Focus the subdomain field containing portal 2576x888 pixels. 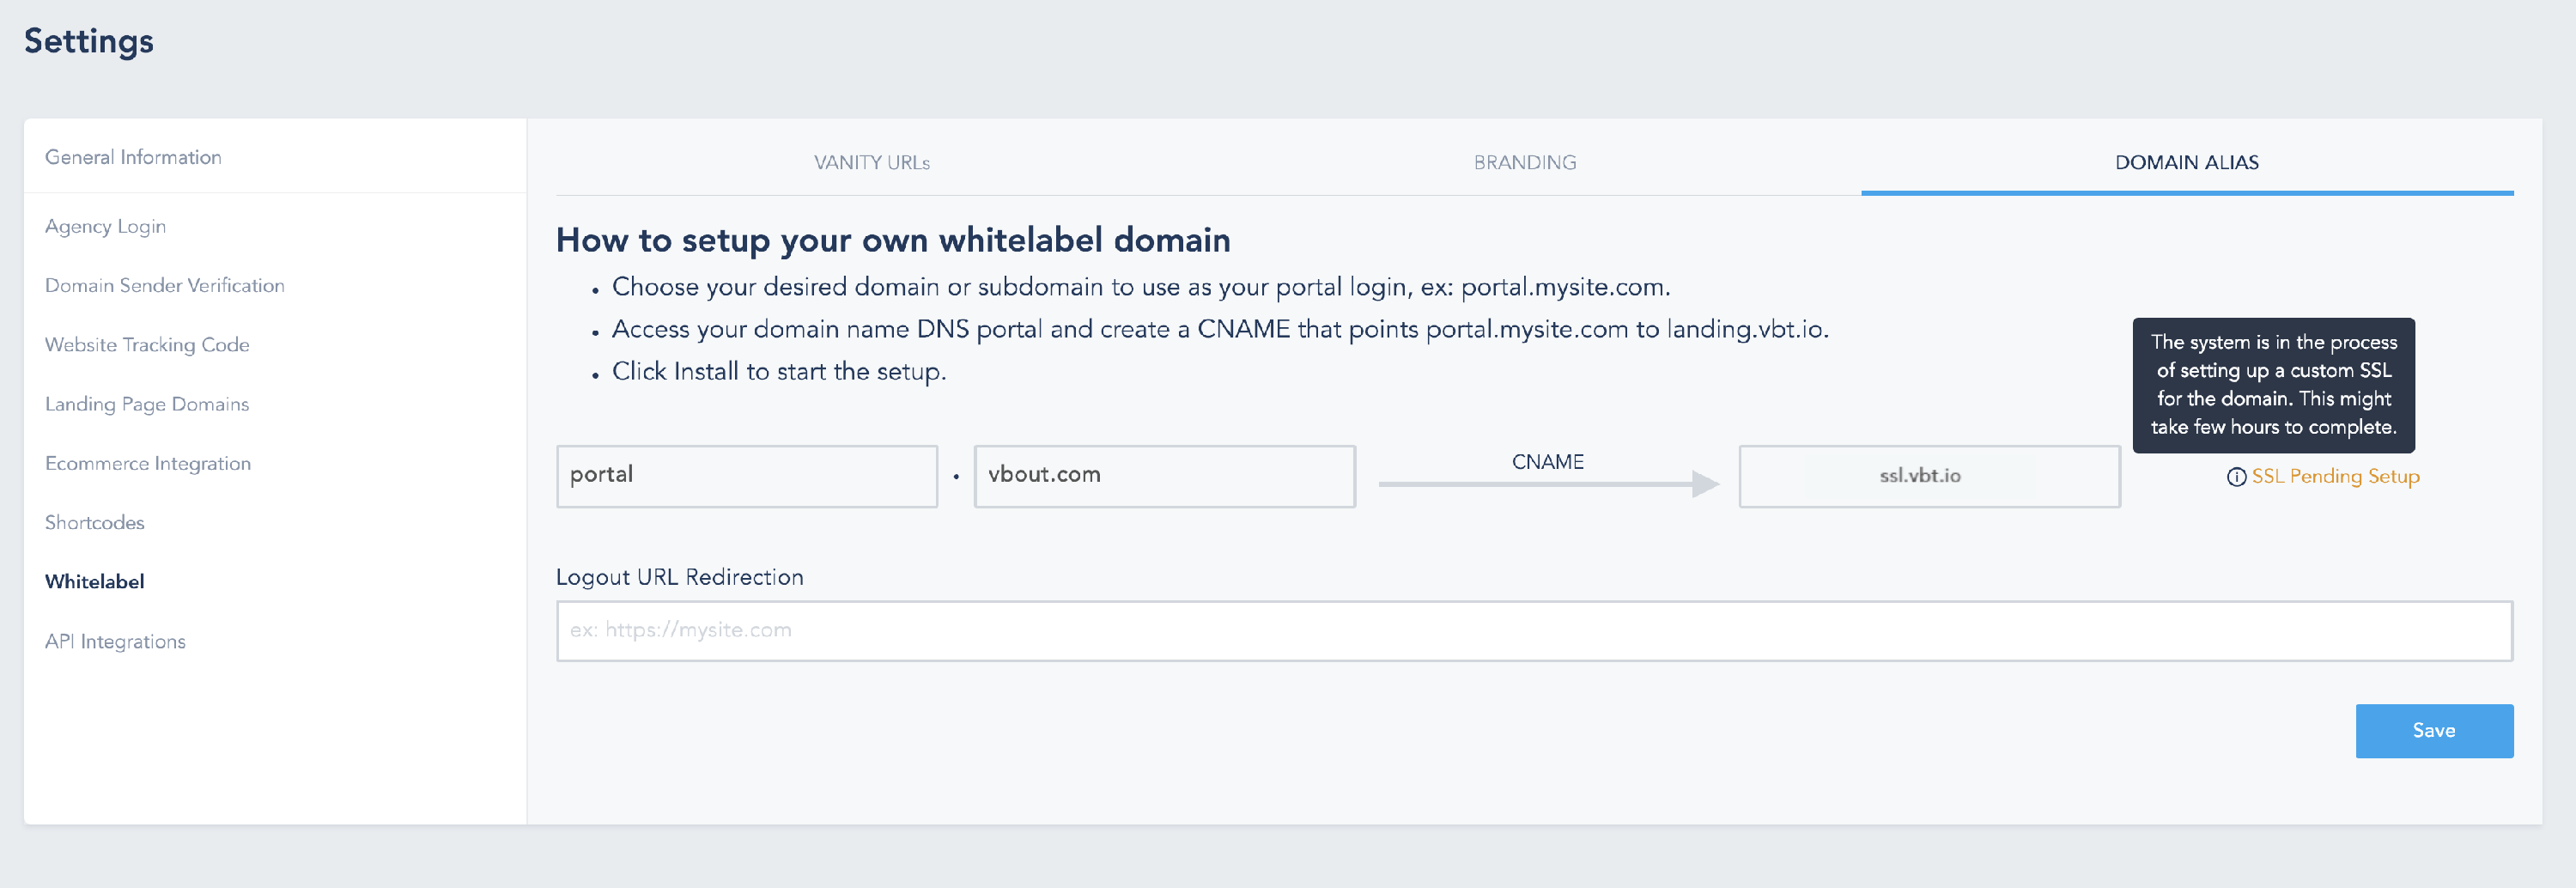click(747, 476)
